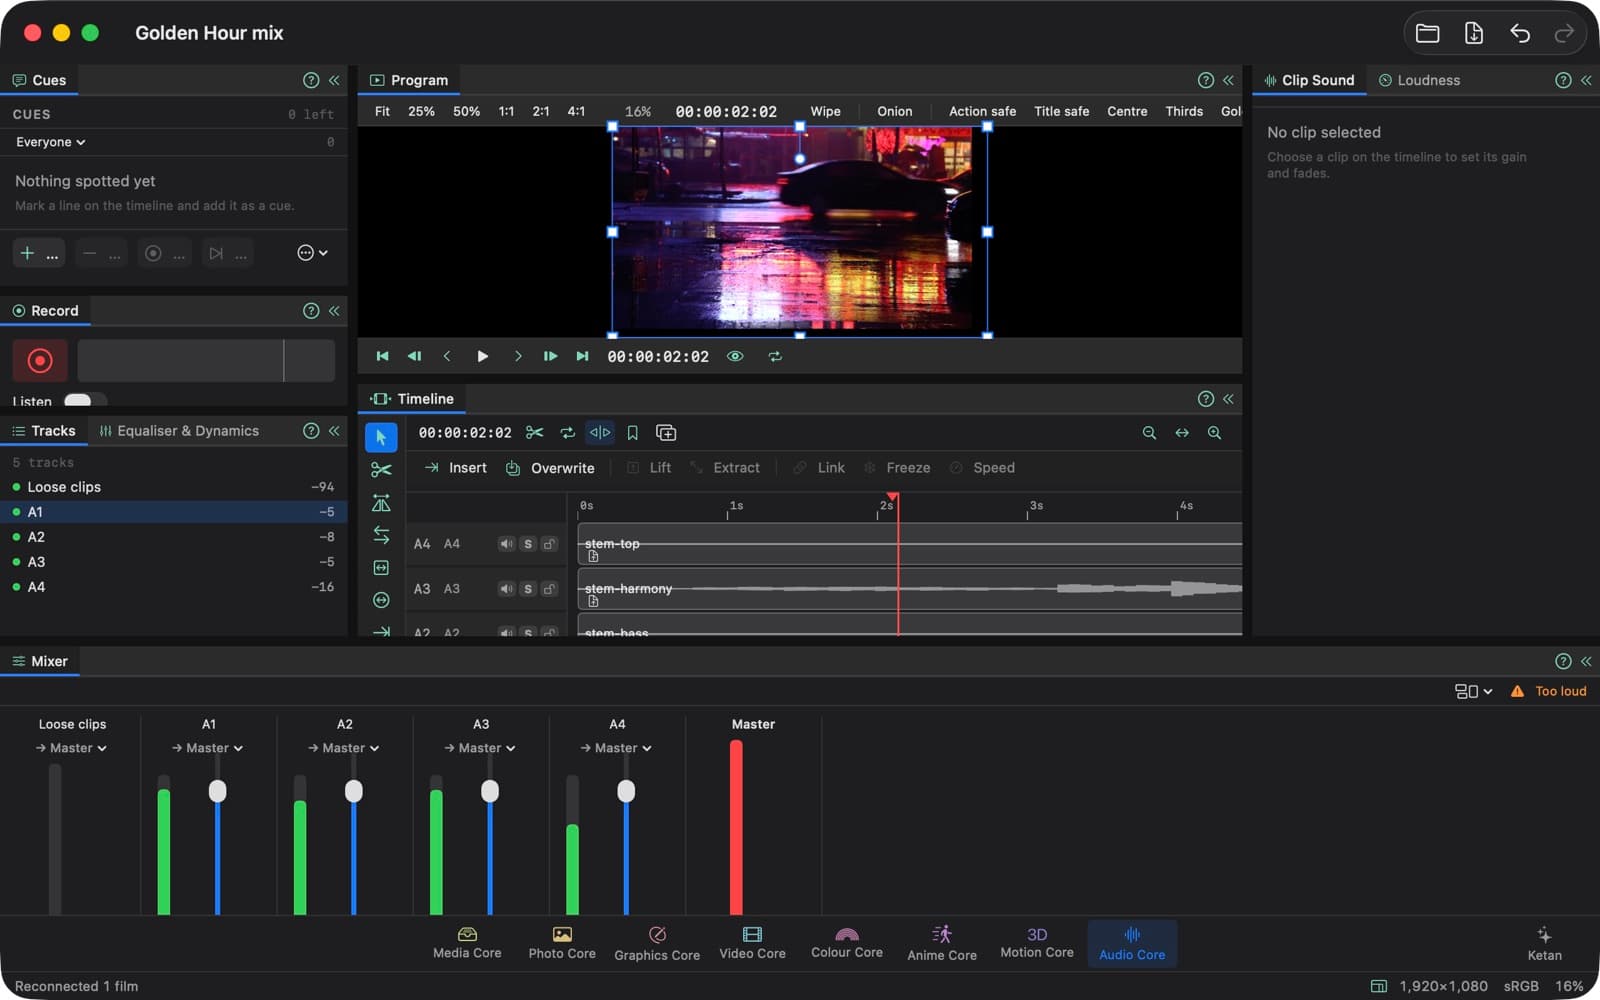This screenshot has width=1600, height=1000.
Task: Solo track A4 in timeline
Action: pyautogui.click(x=528, y=544)
